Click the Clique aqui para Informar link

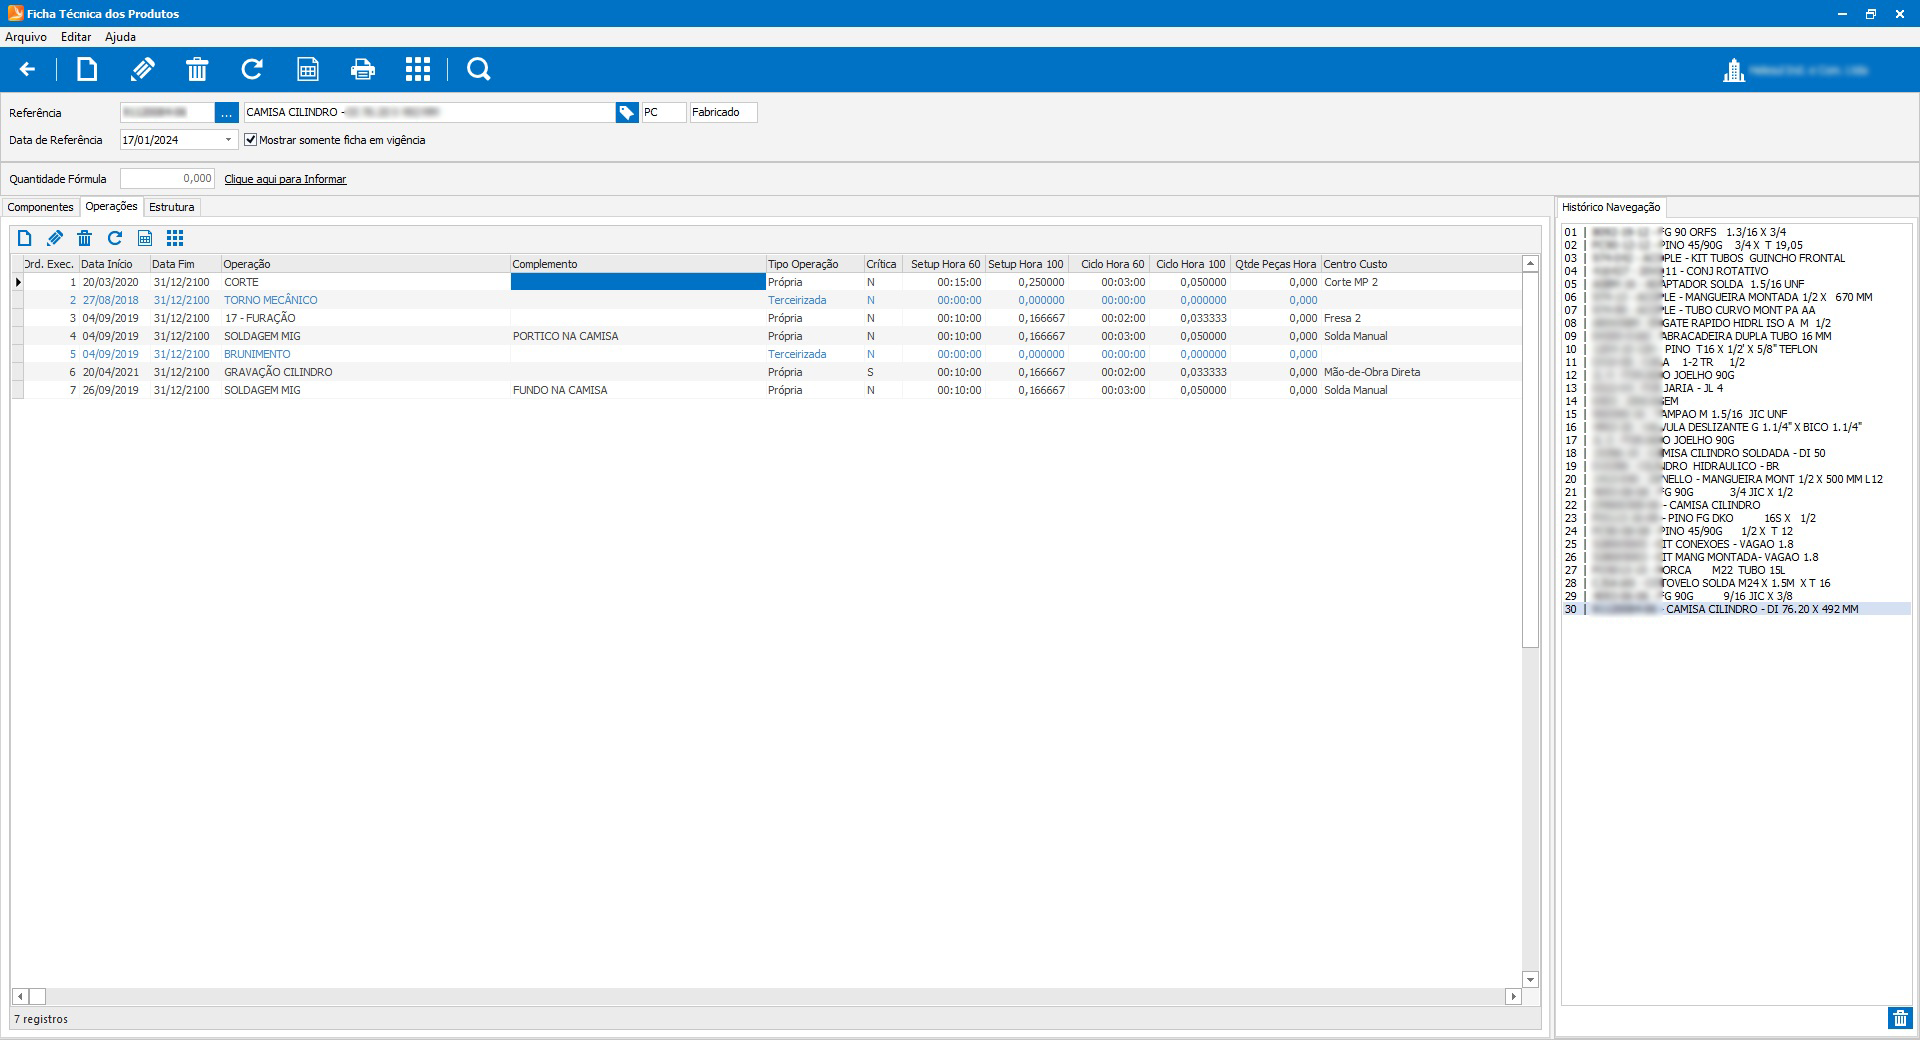click(285, 179)
